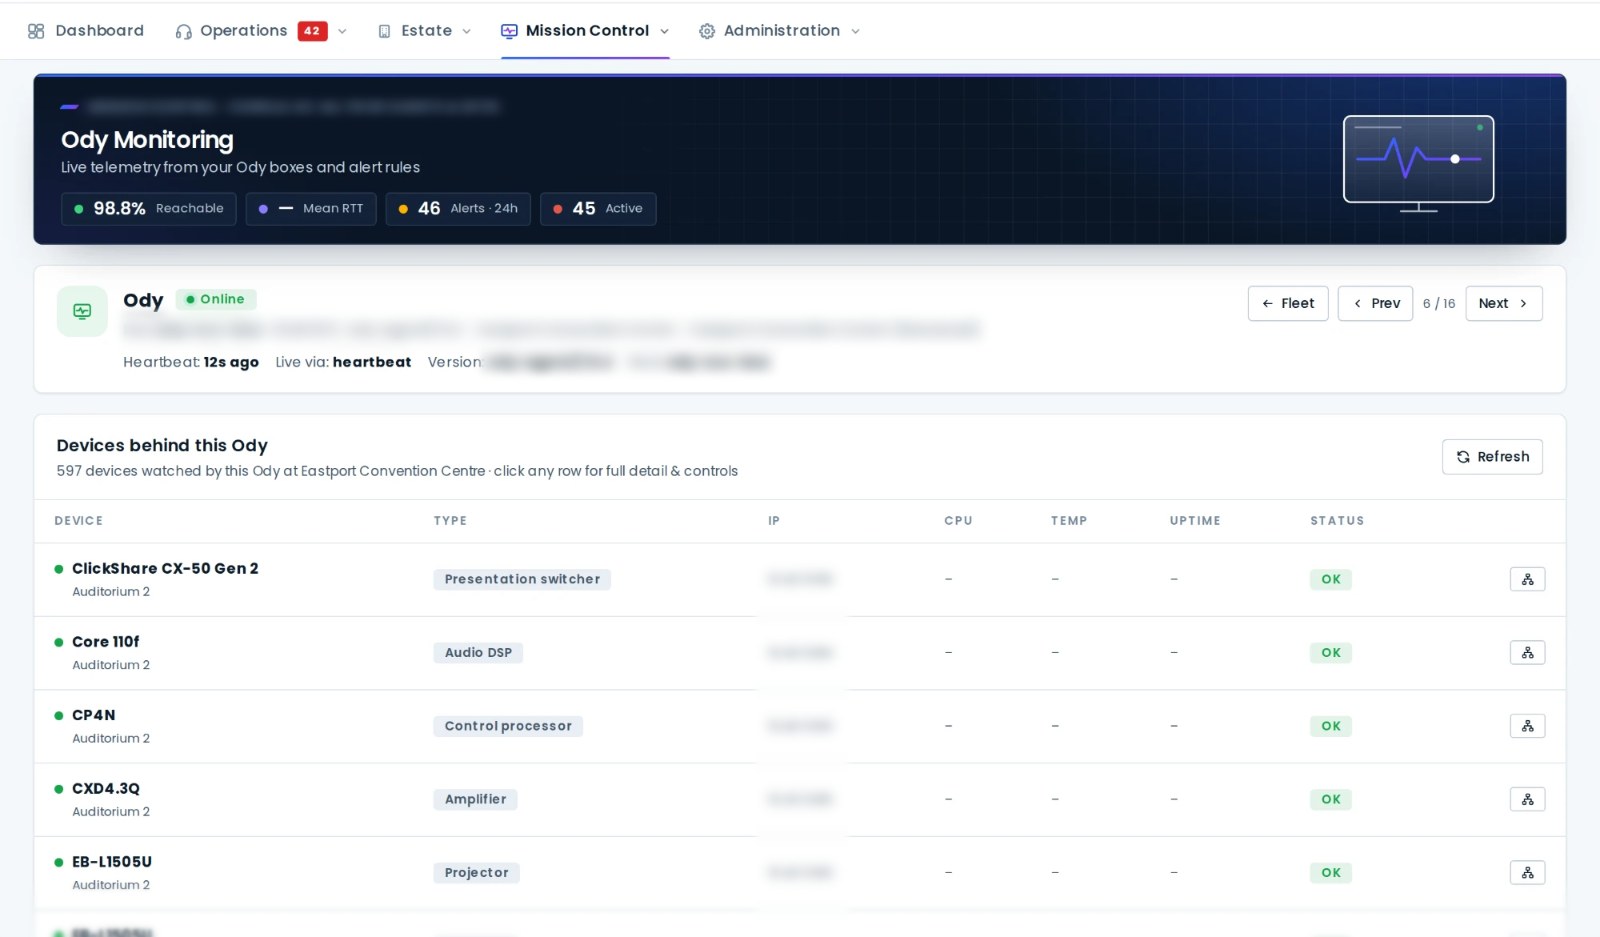The width and height of the screenshot is (1600, 937).
Task: Click the Dashboard grid icon
Action: (36, 31)
